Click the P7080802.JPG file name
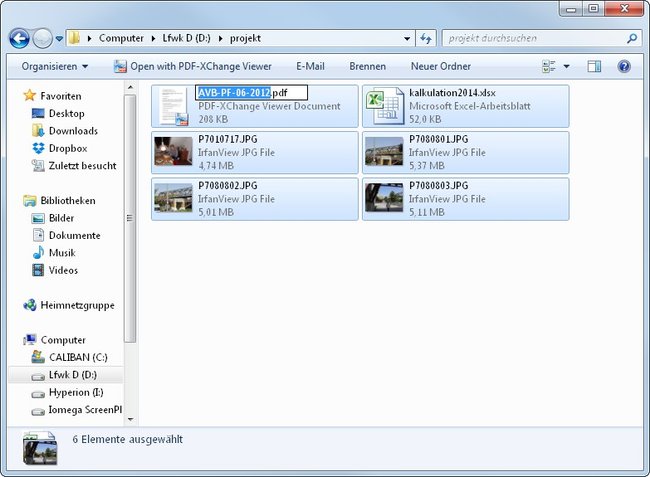650x477 pixels. tap(228, 186)
